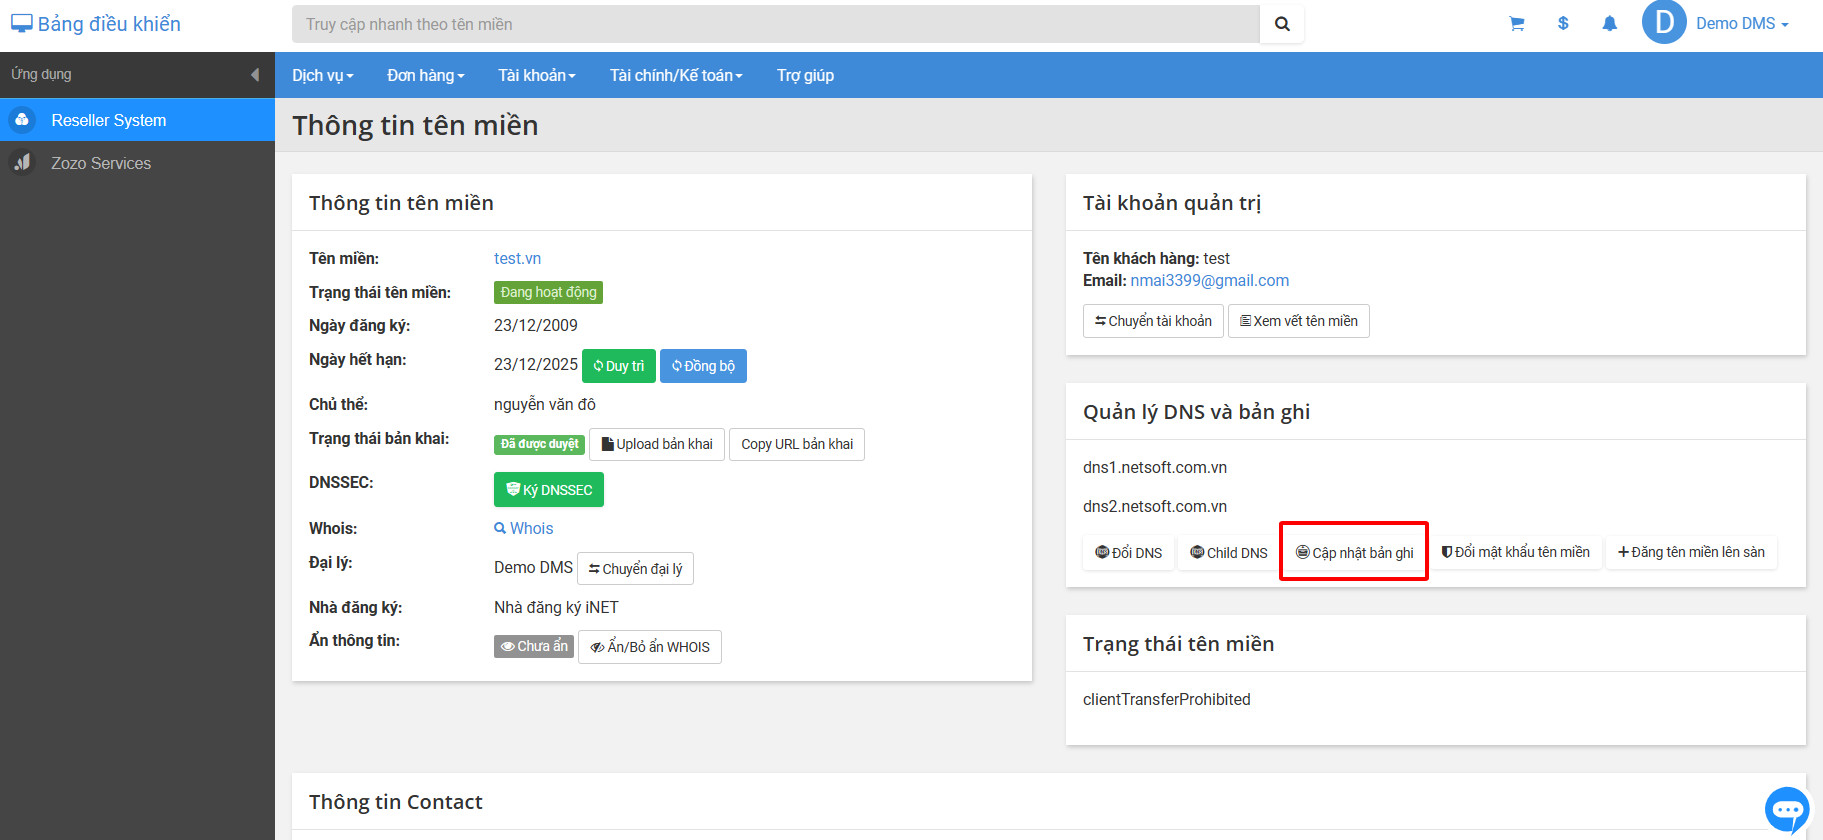Collapse the Ứng dụng sidebar arrow
Screen dimensions: 1823x840
254,75
